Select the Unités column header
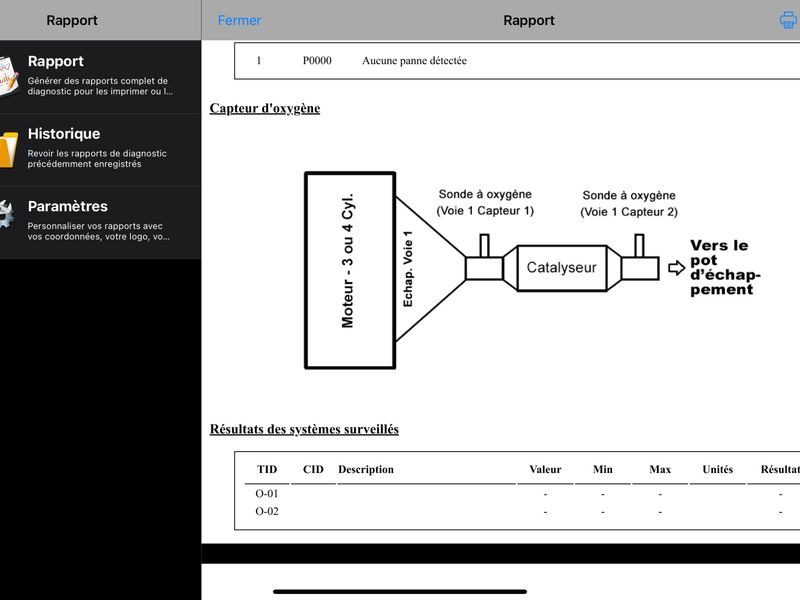Screen dimensions: 800x600 pyautogui.click(x=717, y=469)
